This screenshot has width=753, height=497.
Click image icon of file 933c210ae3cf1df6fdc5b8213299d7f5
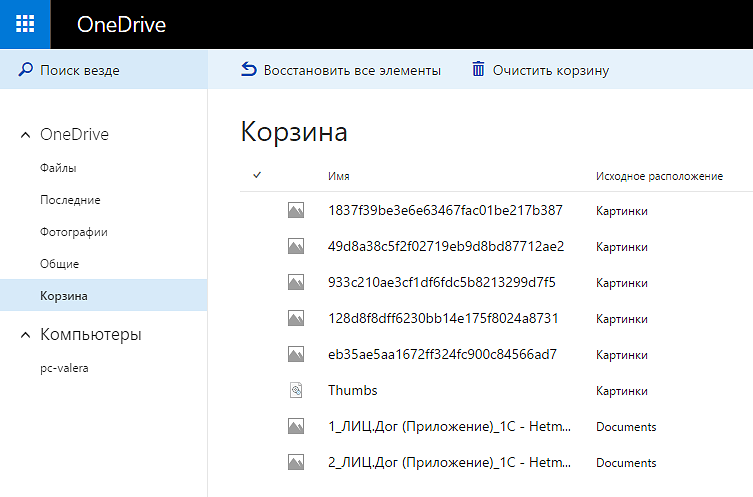(296, 282)
